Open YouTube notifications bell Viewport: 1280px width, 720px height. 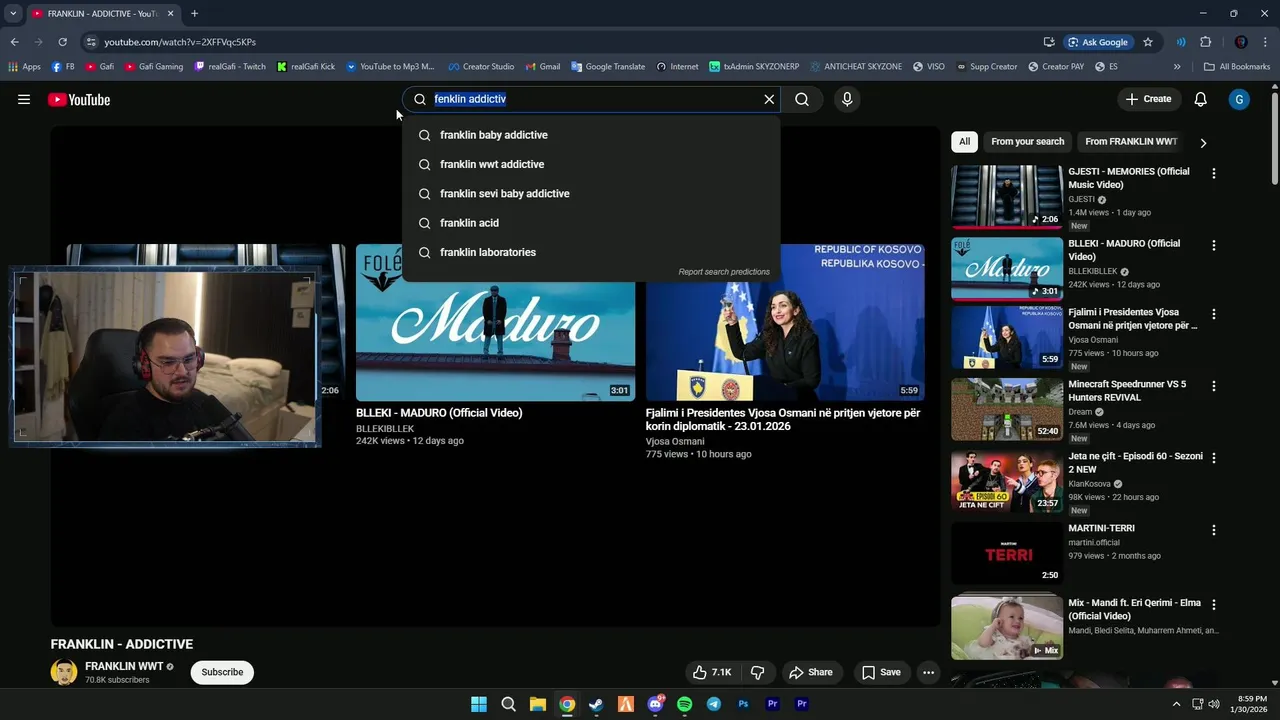point(1201,99)
